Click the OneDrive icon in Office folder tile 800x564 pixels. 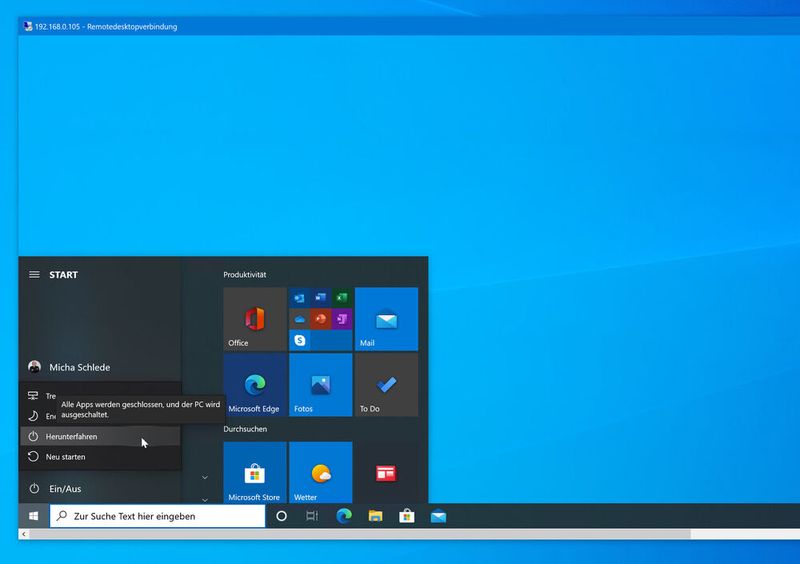pos(300,319)
